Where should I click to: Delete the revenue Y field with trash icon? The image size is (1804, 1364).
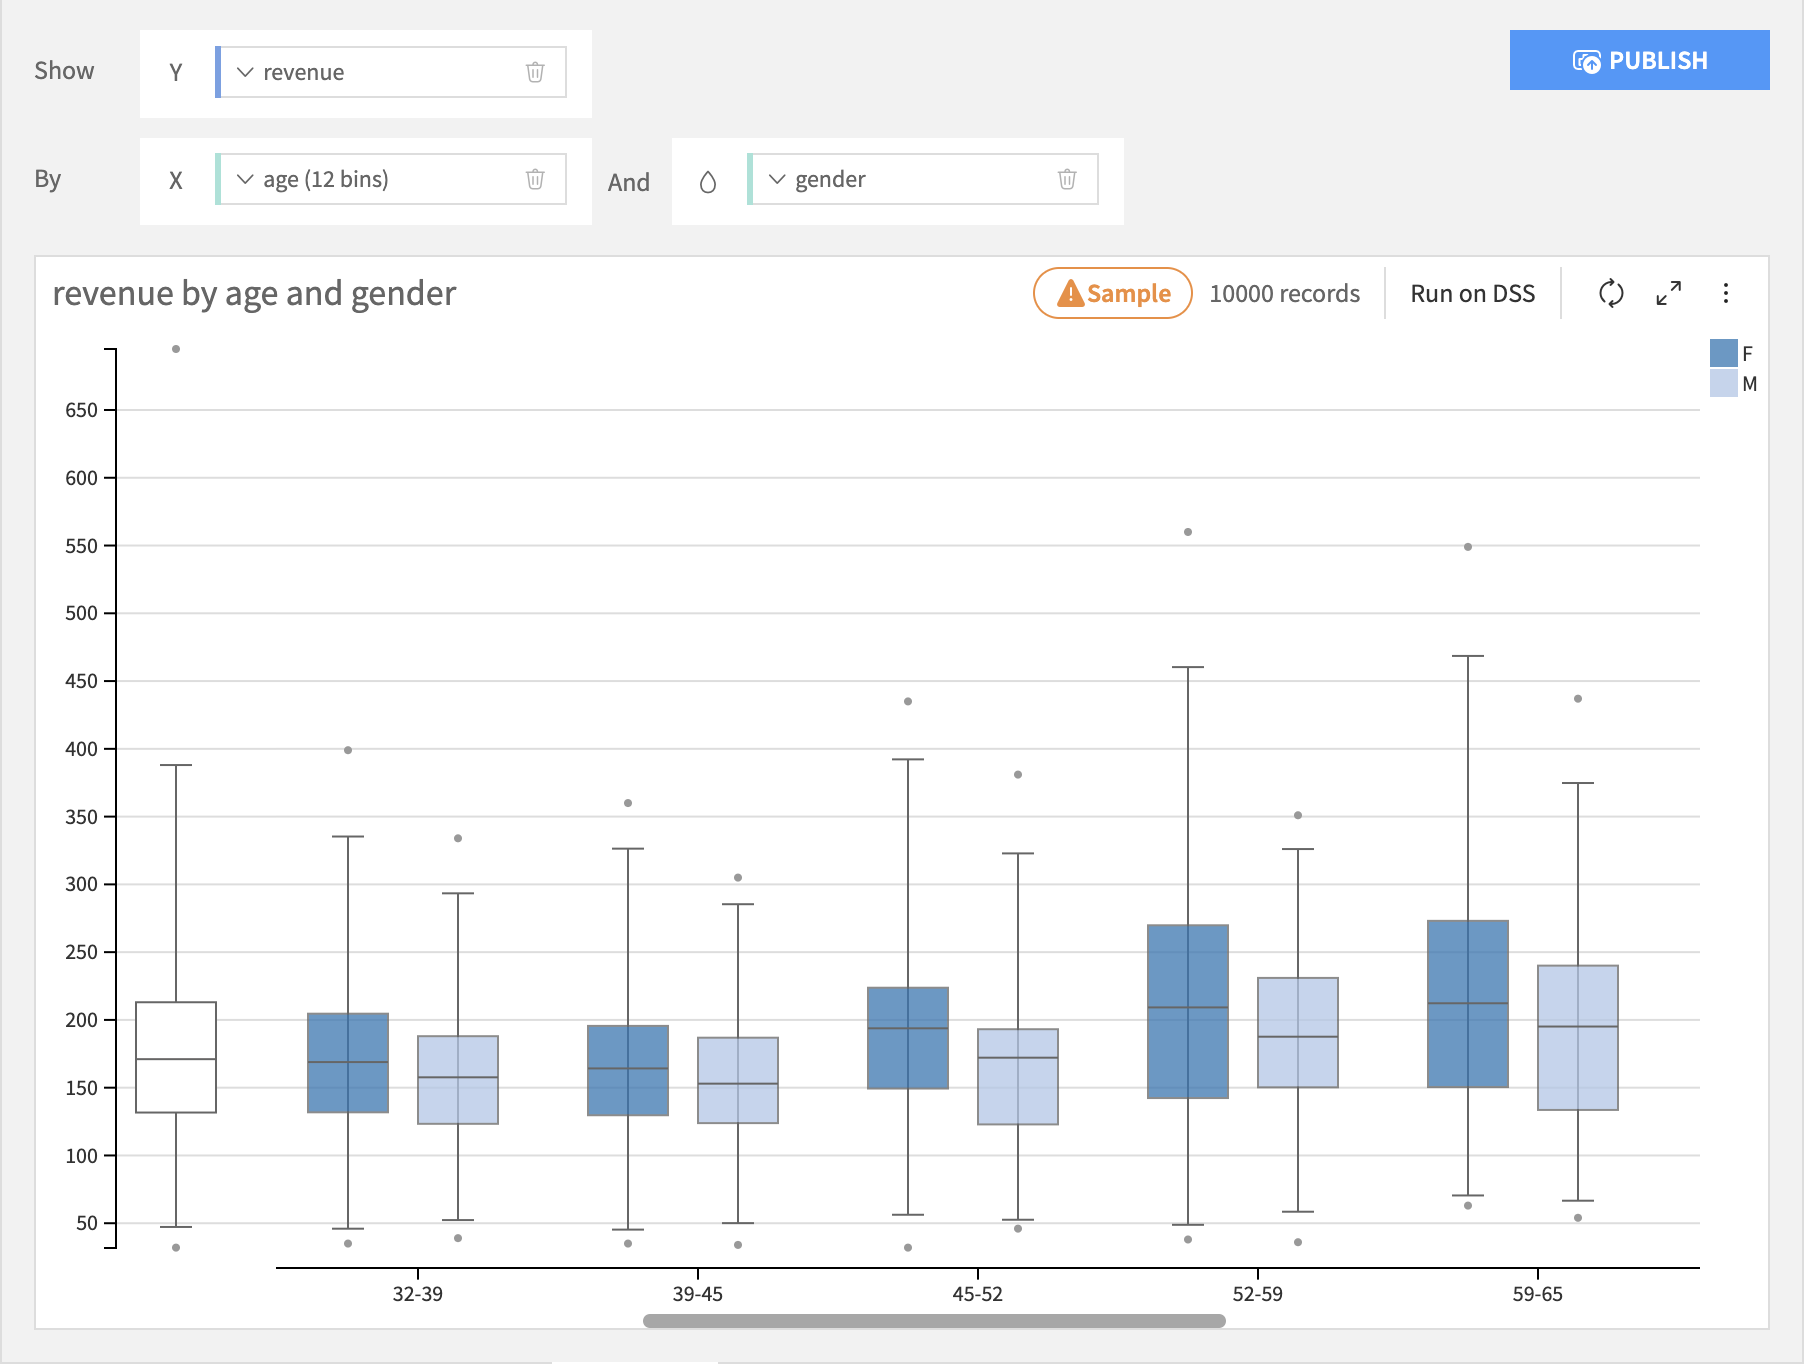(x=535, y=72)
